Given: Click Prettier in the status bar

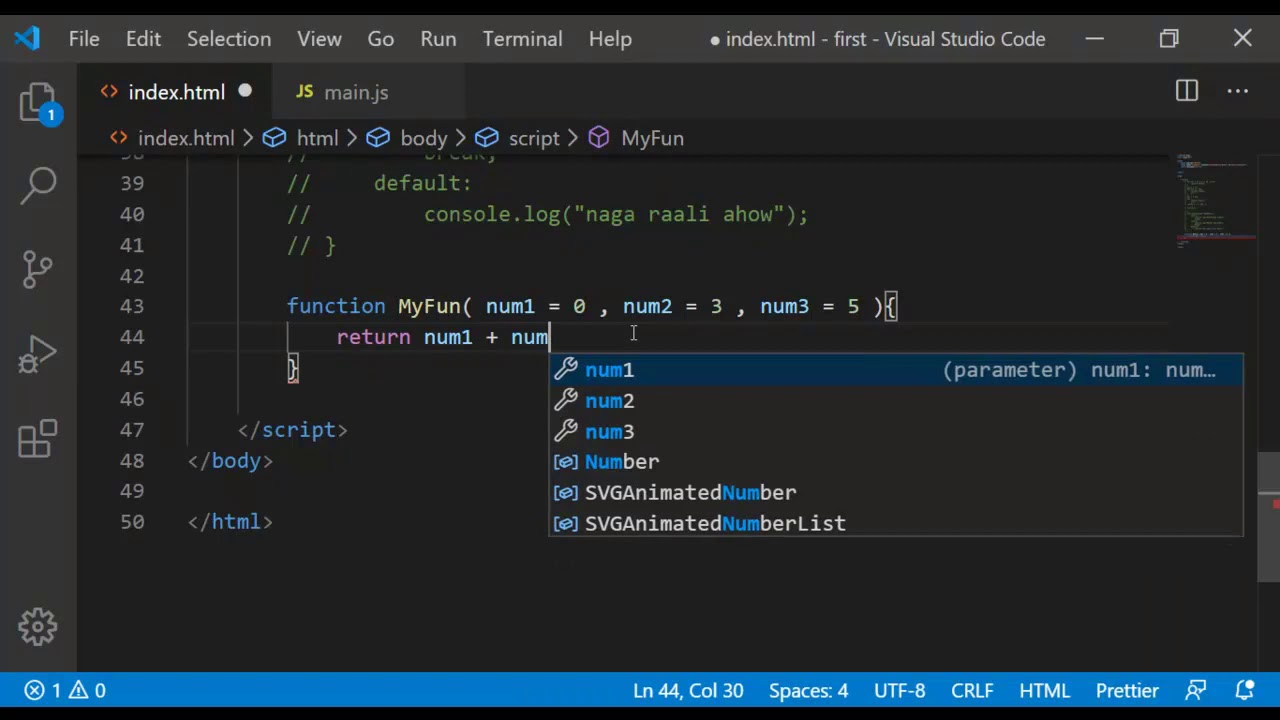Looking at the screenshot, I should (1127, 691).
